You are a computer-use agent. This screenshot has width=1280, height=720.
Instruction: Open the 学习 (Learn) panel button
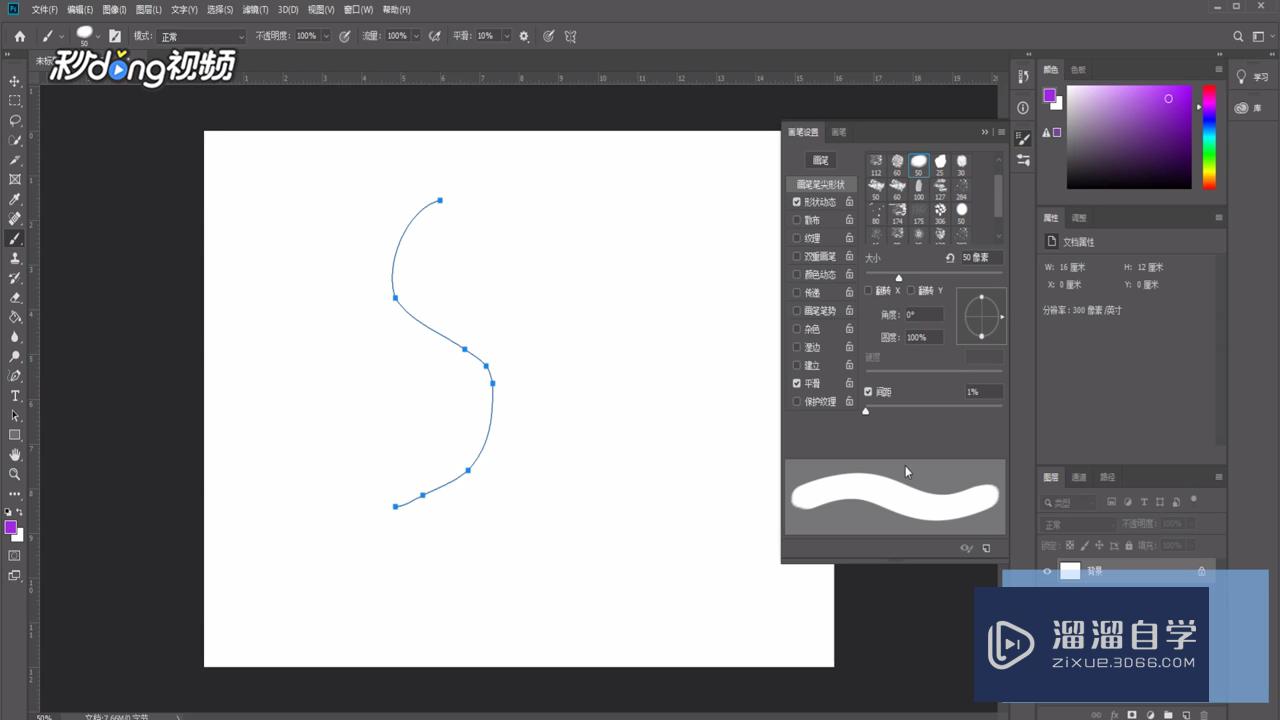tap(1253, 77)
